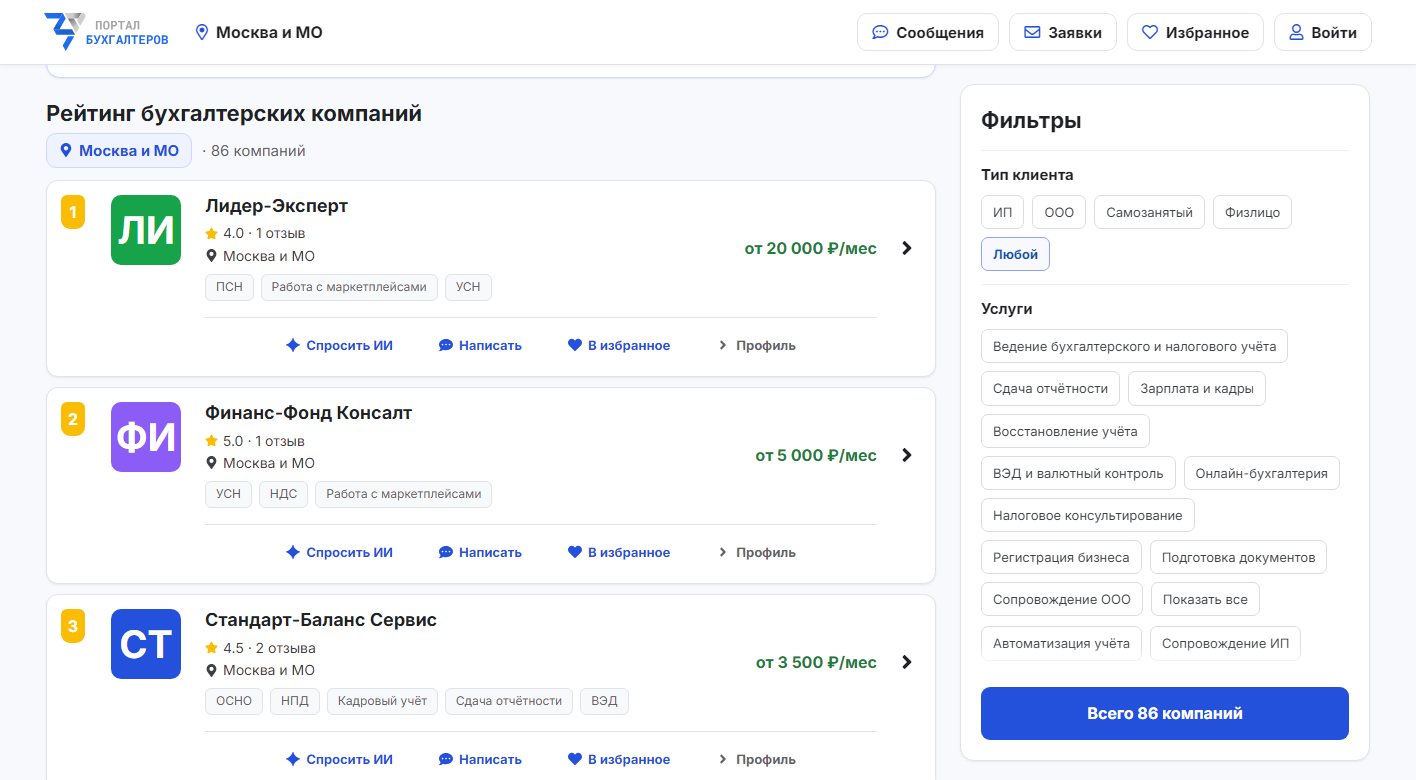Open Заявки in the header
This screenshot has height=780, width=1416.
click(x=1063, y=32)
